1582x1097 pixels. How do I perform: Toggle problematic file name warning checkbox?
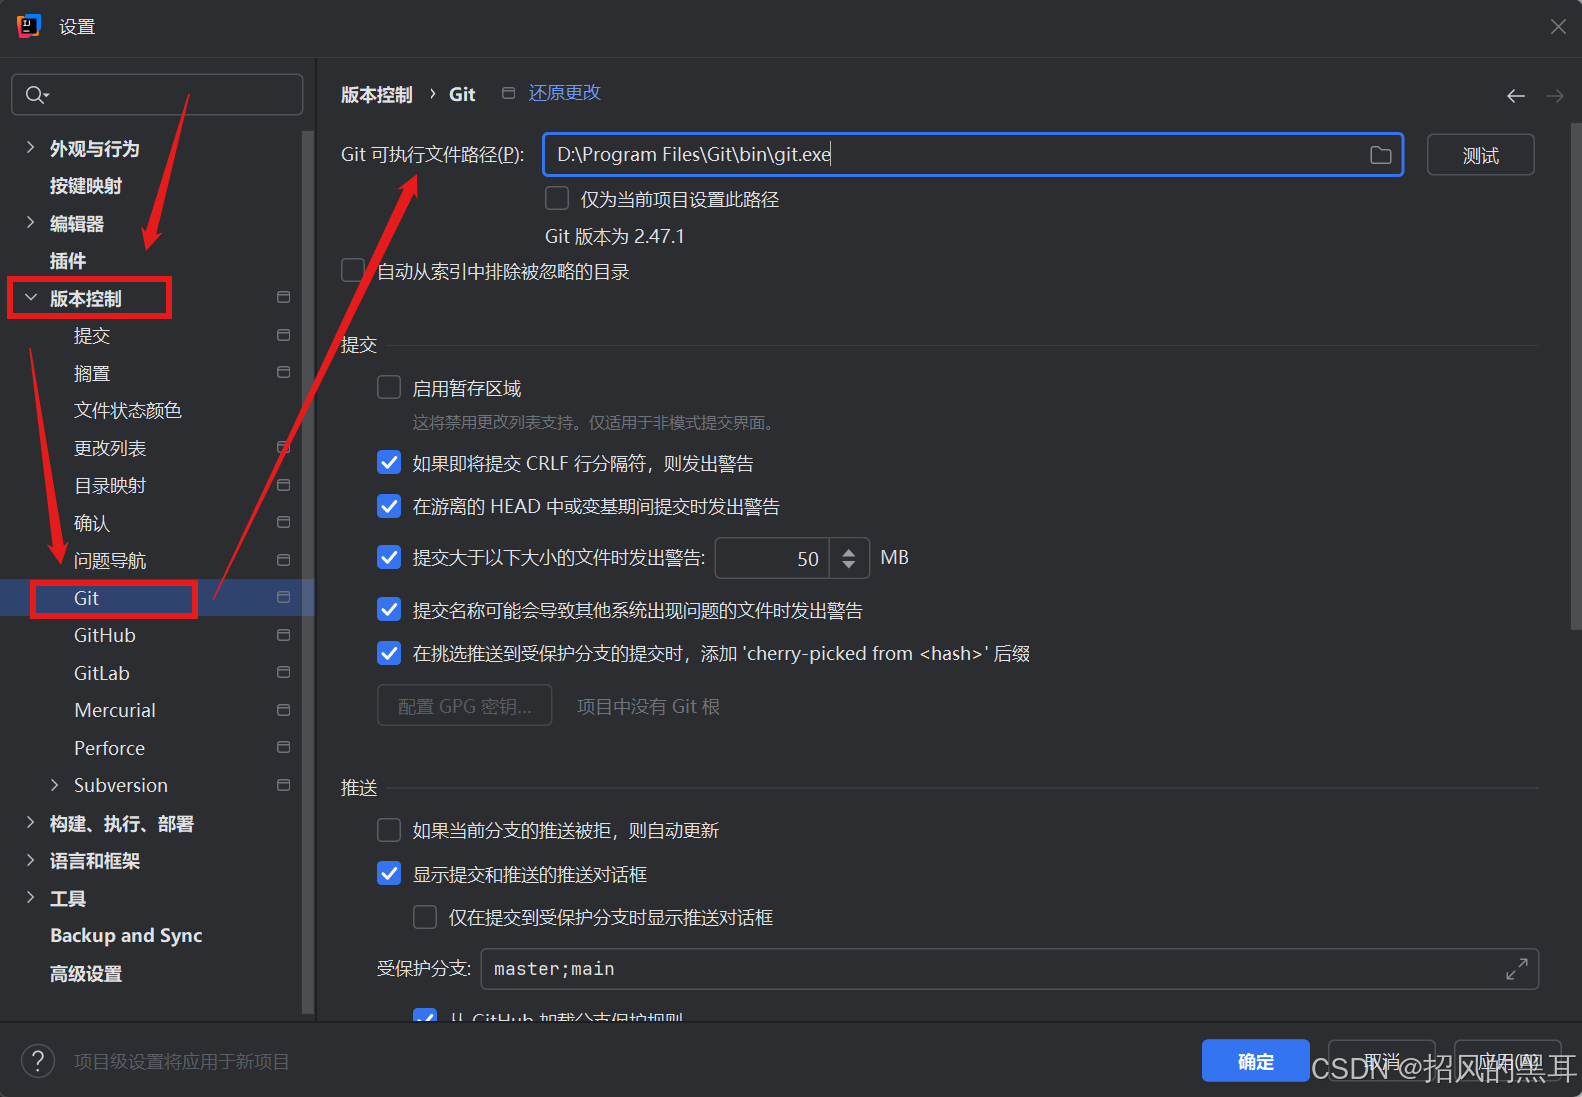(x=389, y=609)
